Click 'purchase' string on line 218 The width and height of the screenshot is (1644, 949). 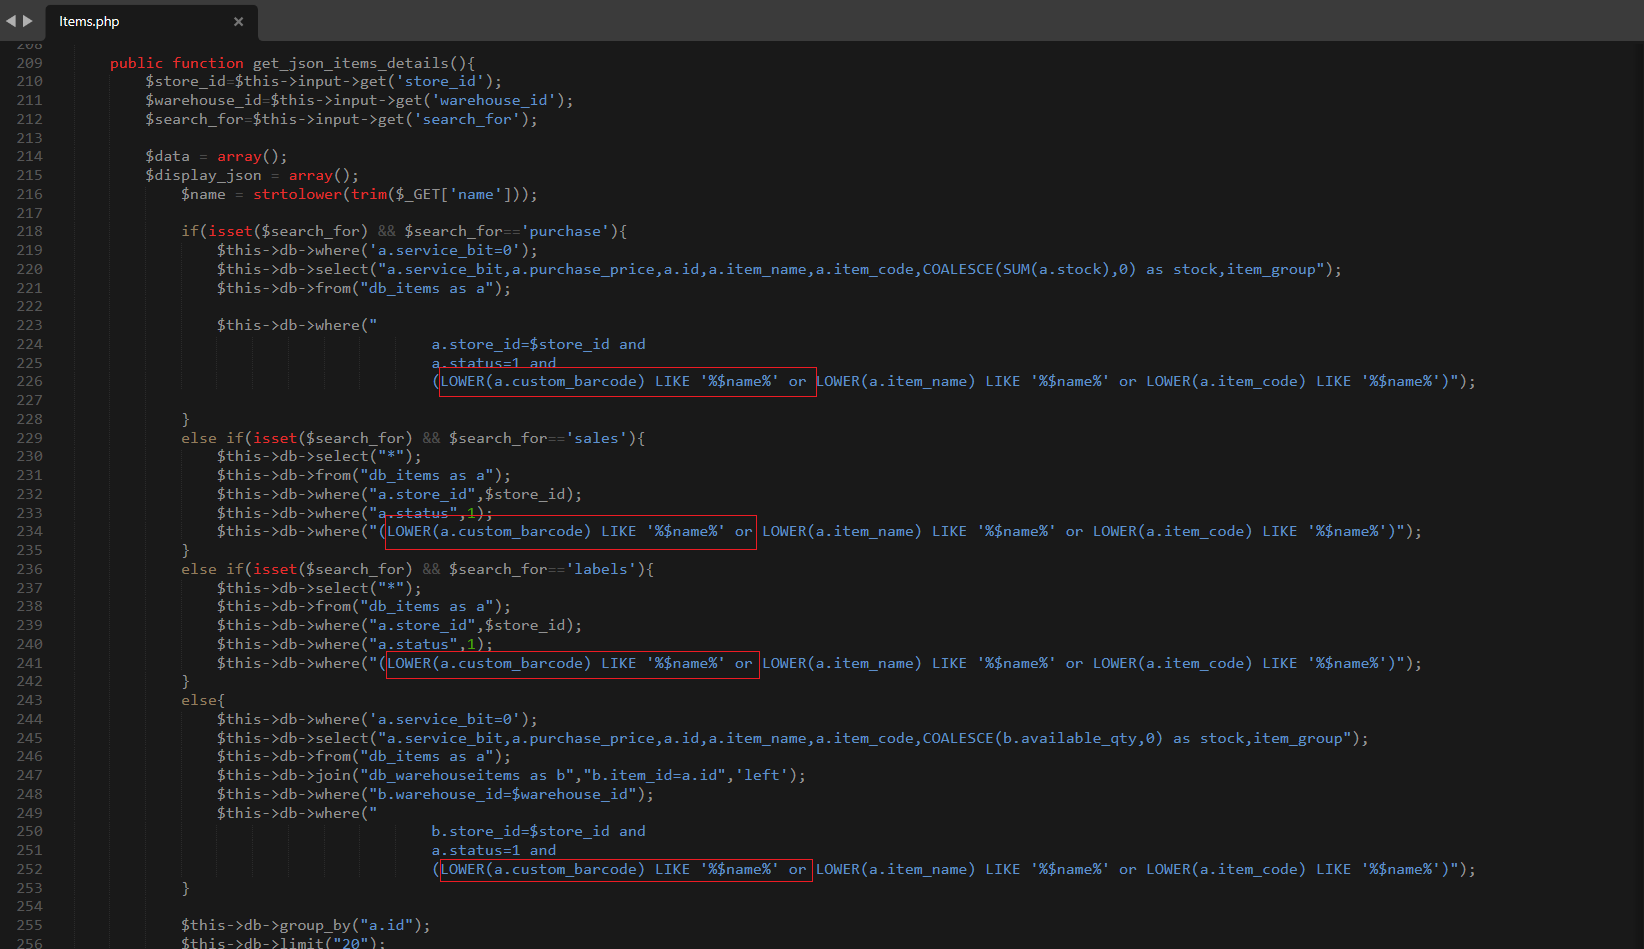click(565, 231)
